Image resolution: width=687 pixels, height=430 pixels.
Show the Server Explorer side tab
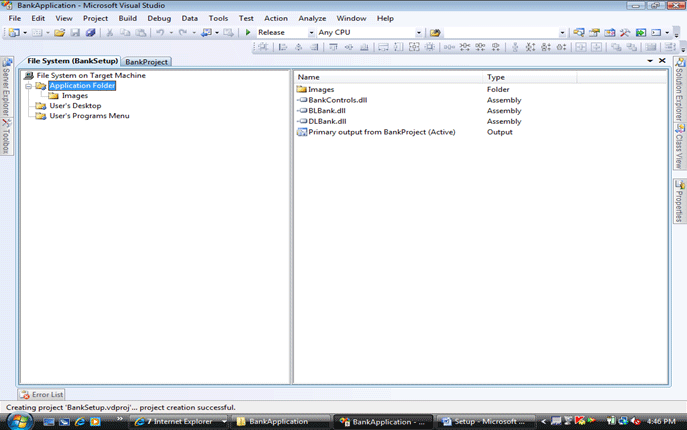7,88
